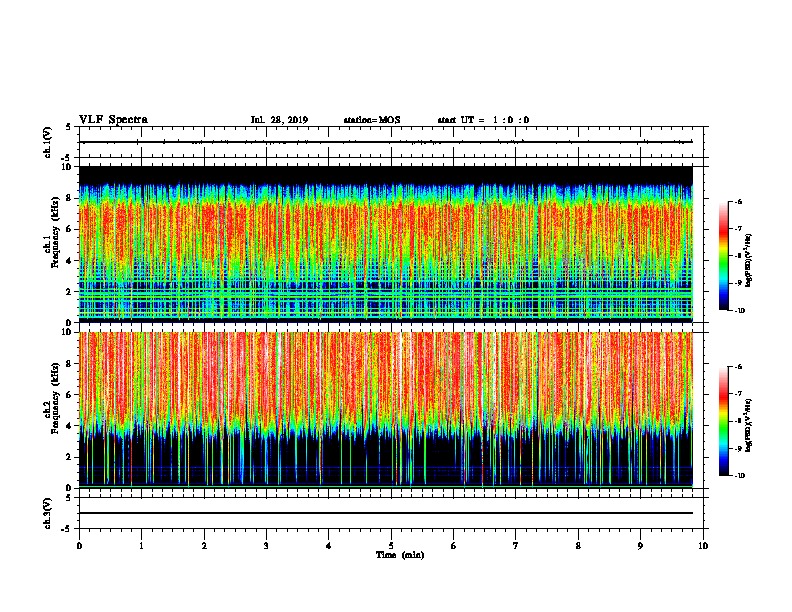Click the "-9" label on ch.2 colorbar

(x=738, y=448)
